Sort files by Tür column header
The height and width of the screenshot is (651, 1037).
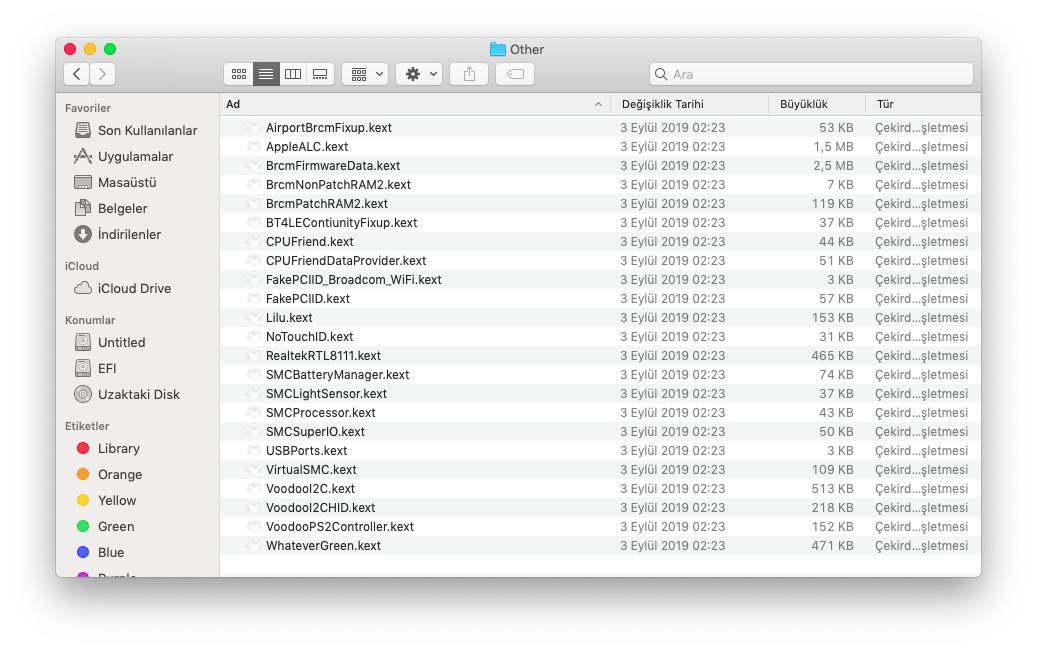click(885, 104)
